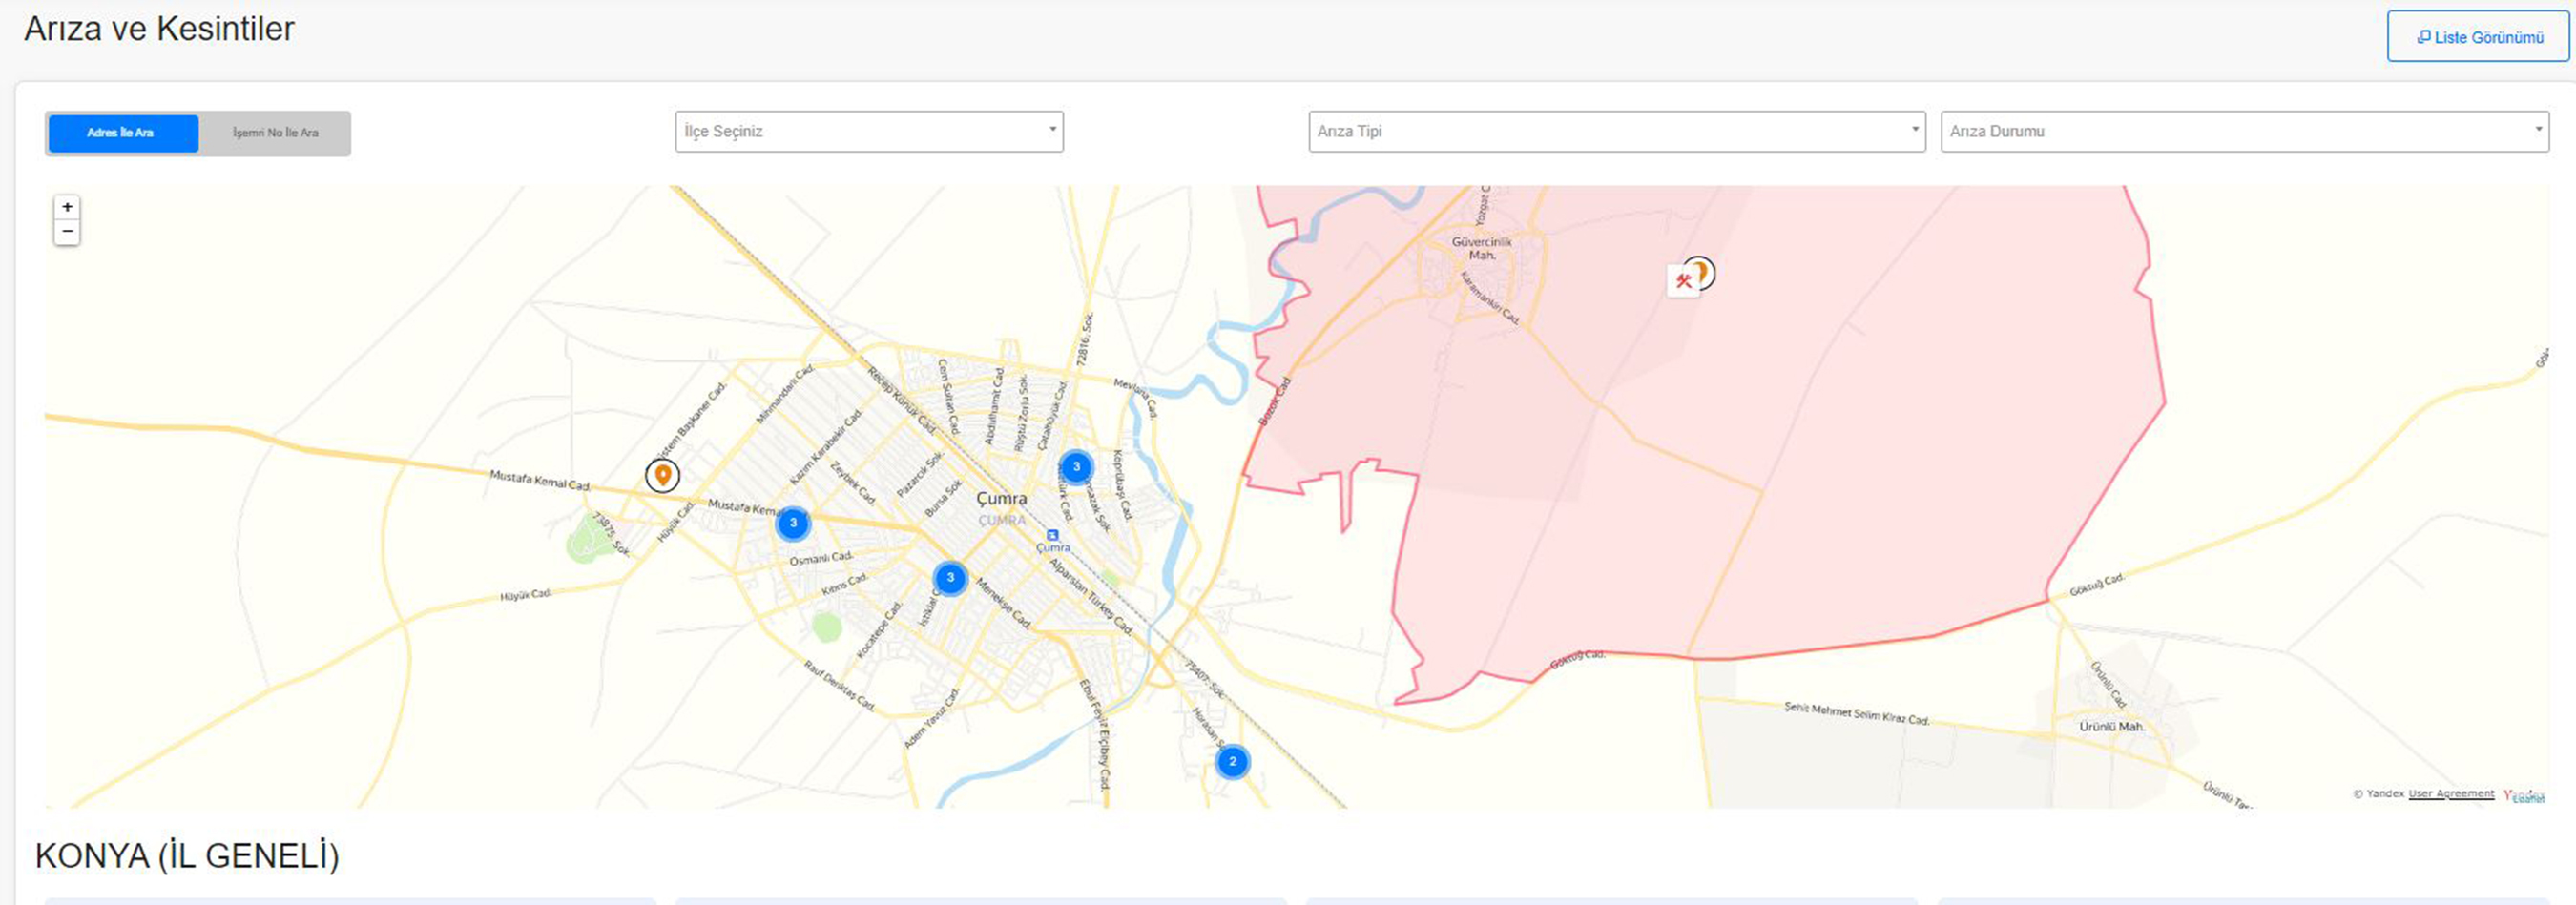Switch to Liste Görünümü view
2576x905 pixels.
tap(2477, 37)
